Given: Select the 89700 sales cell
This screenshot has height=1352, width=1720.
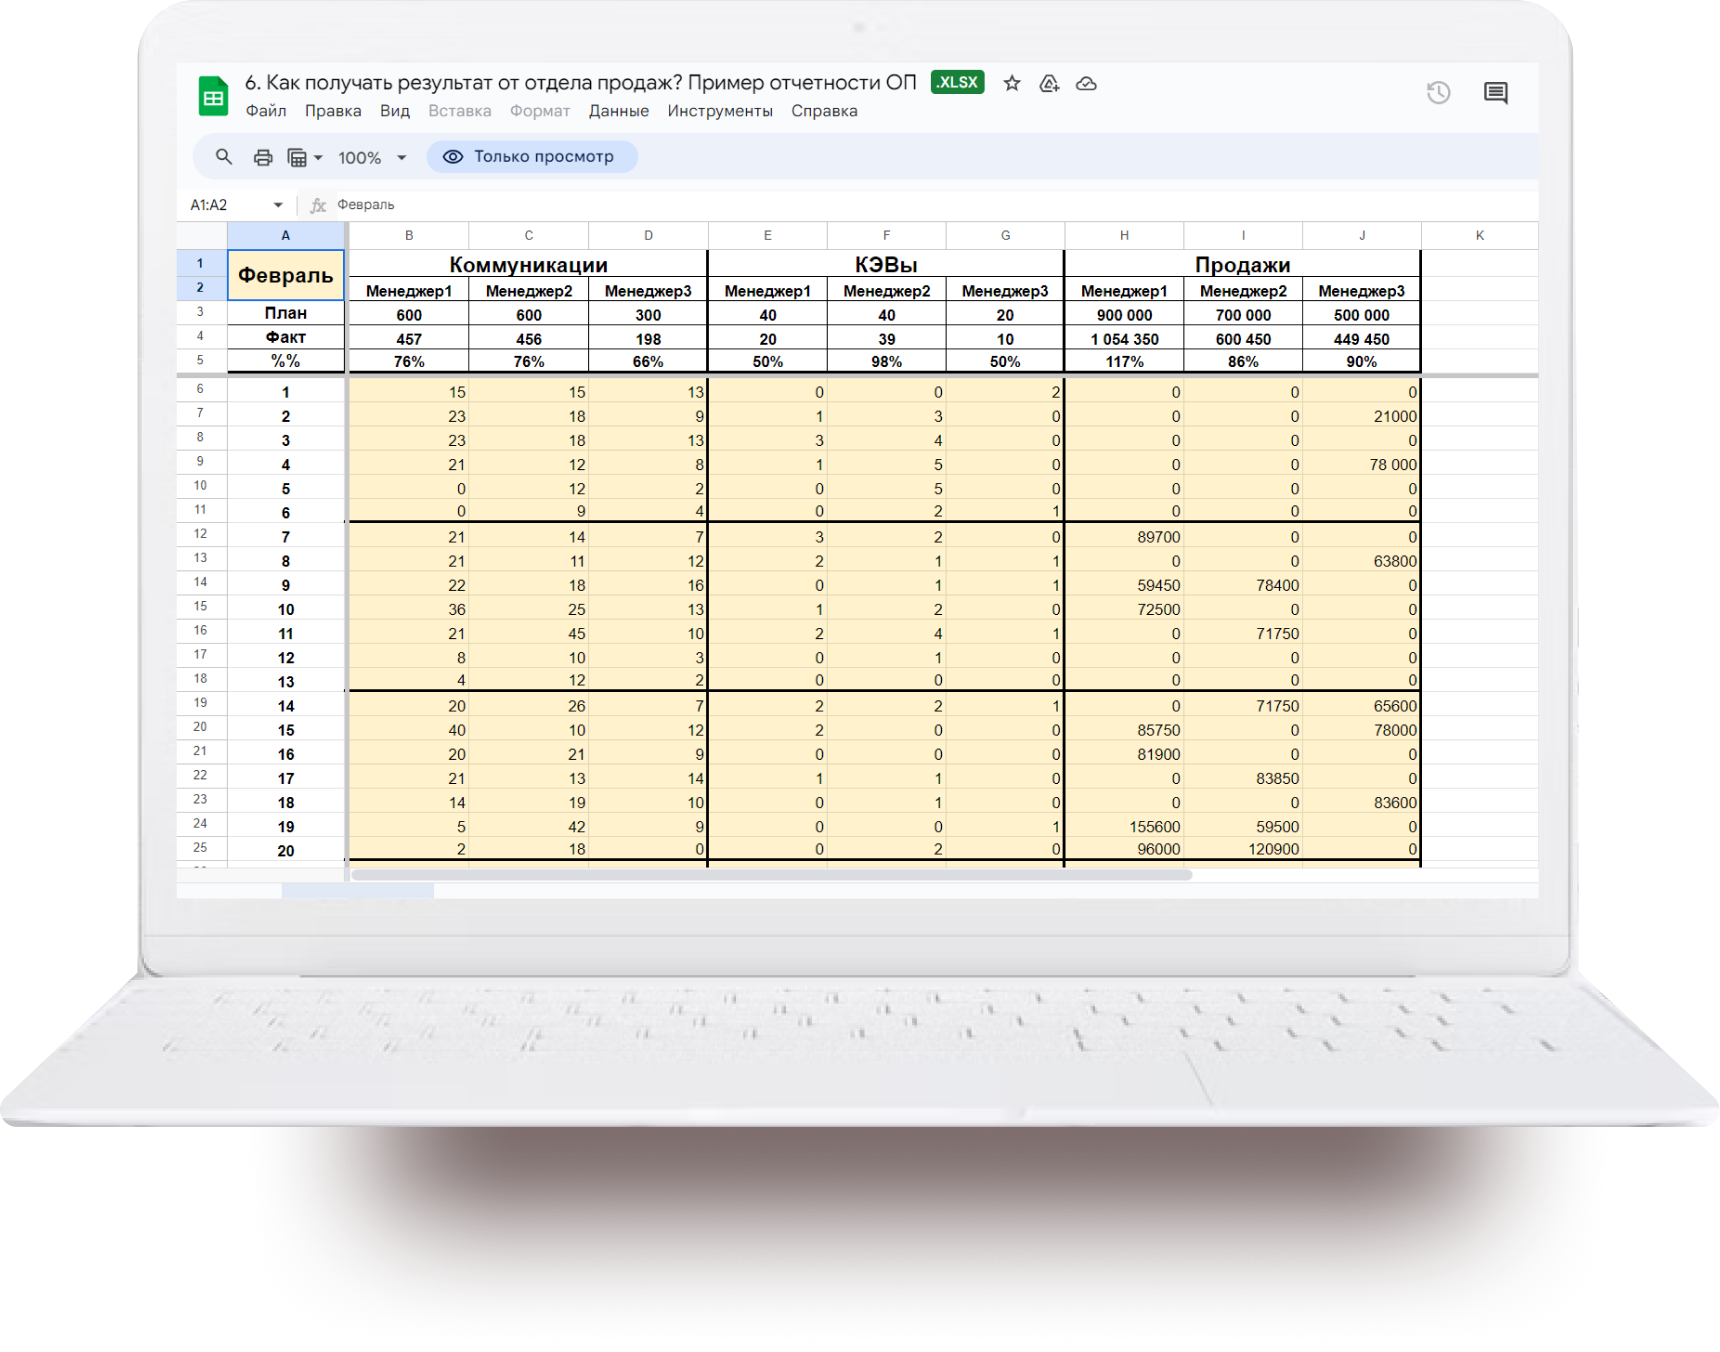Looking at the screenshot, I should pyautogui.click(x=1125, y=537).
